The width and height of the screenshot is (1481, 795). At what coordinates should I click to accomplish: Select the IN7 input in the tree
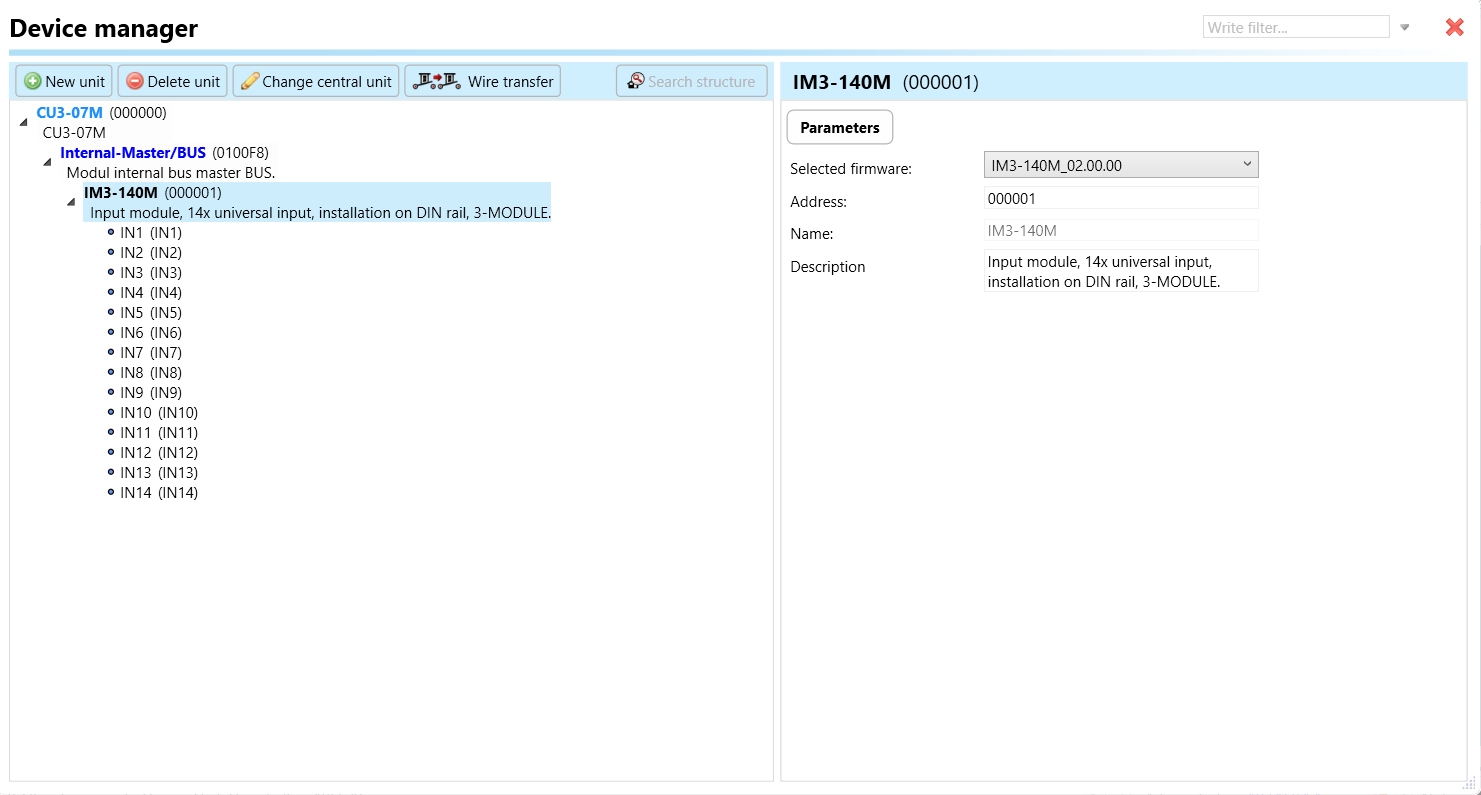tap(150, 353)
